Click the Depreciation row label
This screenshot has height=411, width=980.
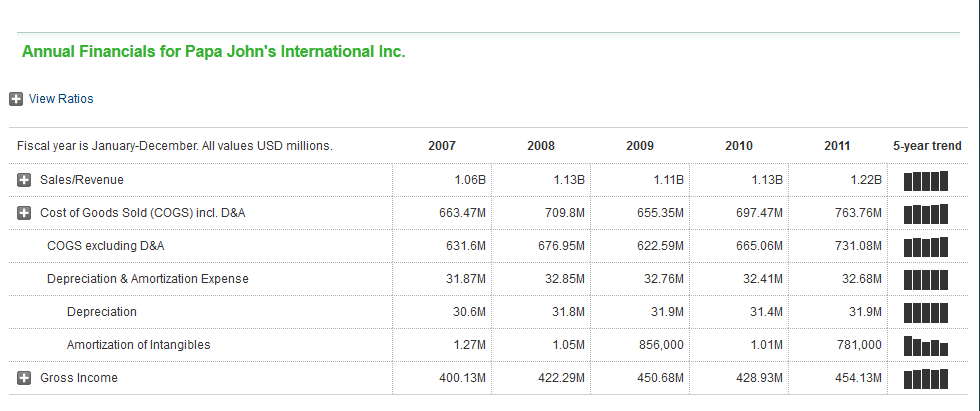(x=102, y=312)
